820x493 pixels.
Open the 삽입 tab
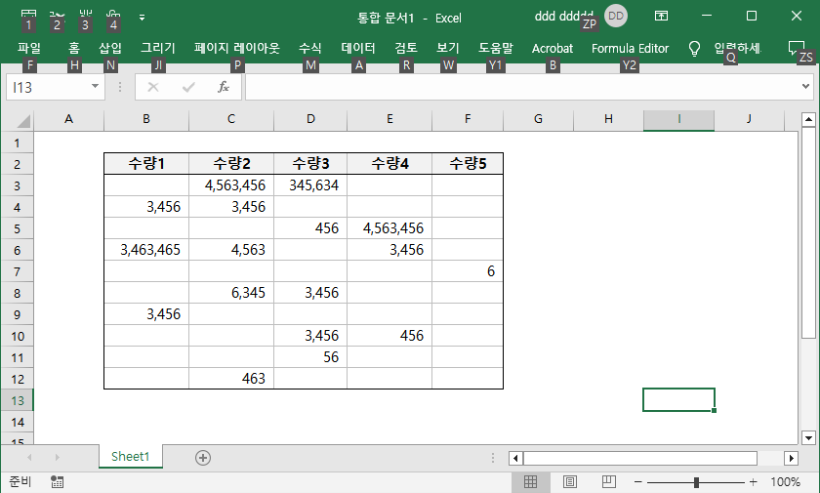click(110, 49)
